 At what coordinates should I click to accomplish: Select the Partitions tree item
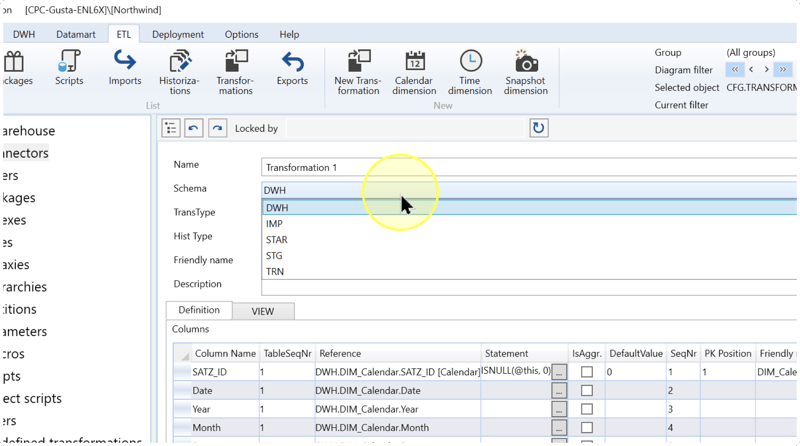point(19,309)
